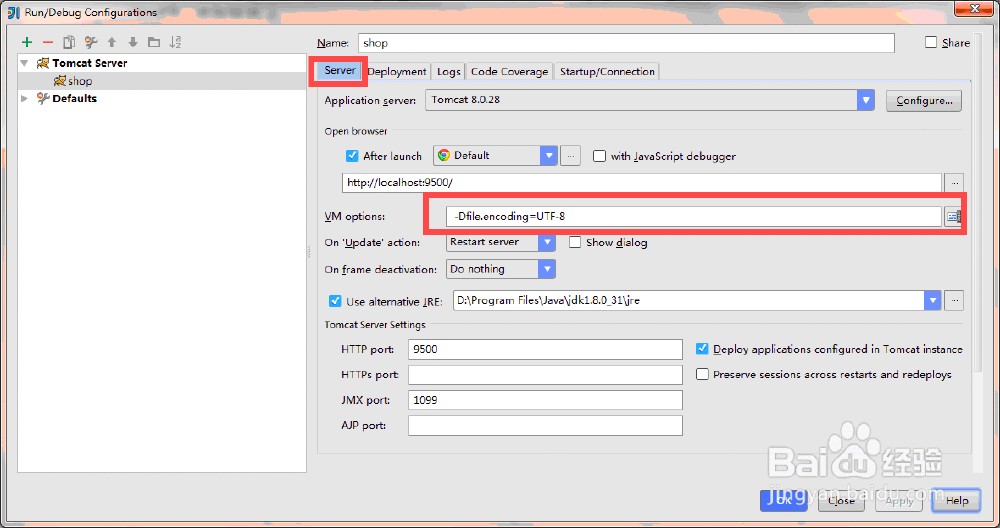Viewport: 1000px width, 528px height.
Task: Open the VM options expand editor icon
Action: tap(953, 216)
